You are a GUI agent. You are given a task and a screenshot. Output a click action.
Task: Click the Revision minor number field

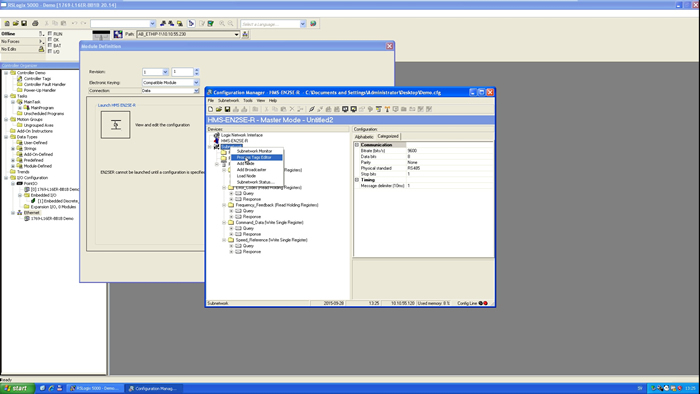[x=183, y=72]
